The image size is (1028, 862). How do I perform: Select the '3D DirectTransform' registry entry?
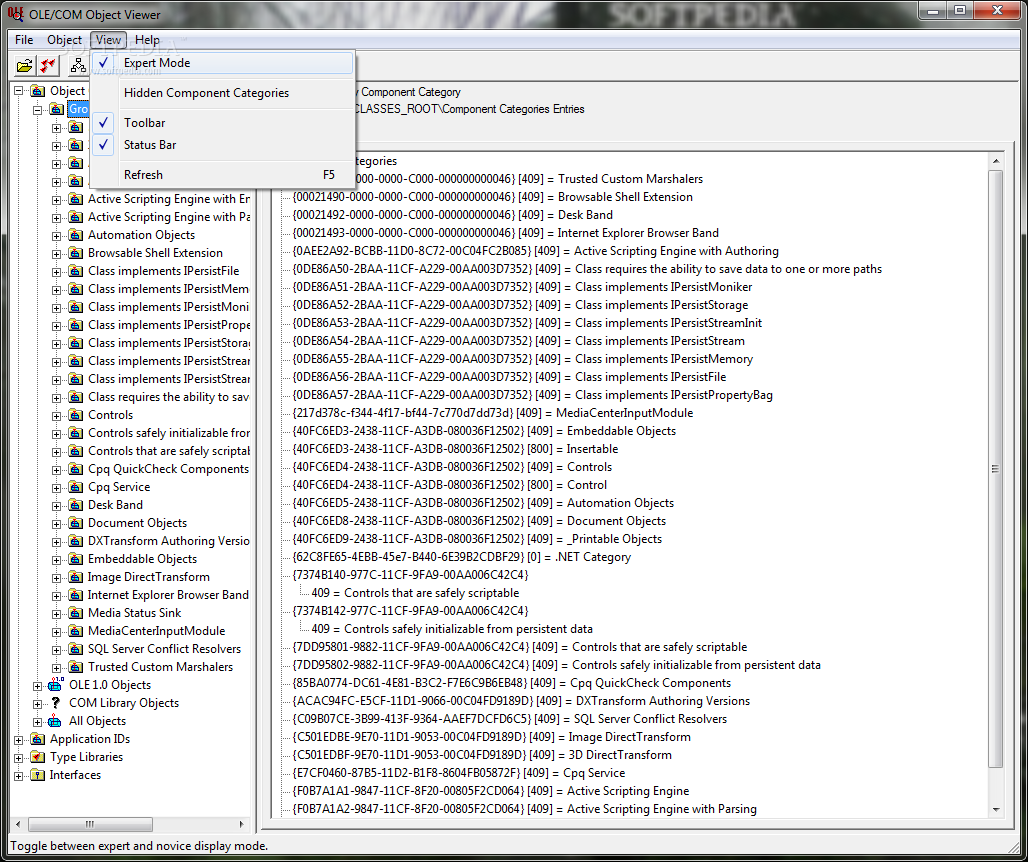coord(482,755)
